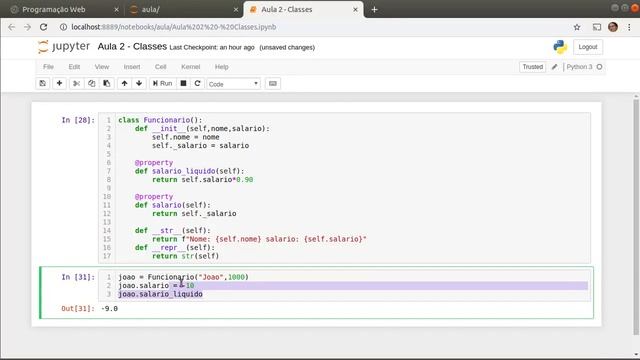Open the Help menu
Viewport: 640px width, 360px height.
pos(222,67)
